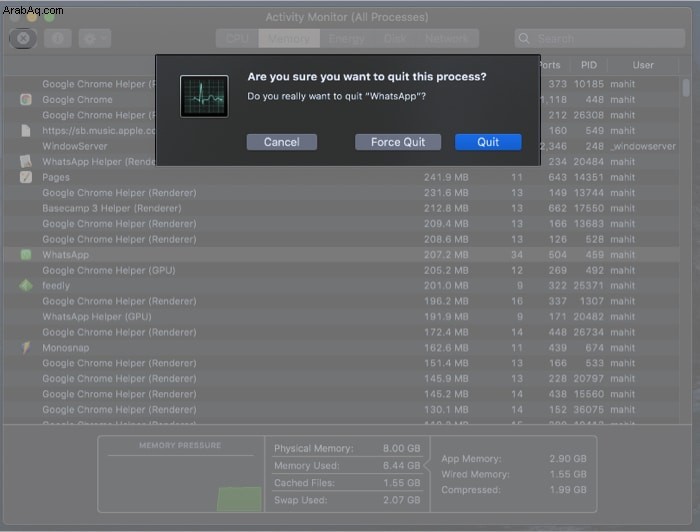Click the 162.6 MB memory value
This screenshot has width=700, height=532.
[x=446, y=348]
